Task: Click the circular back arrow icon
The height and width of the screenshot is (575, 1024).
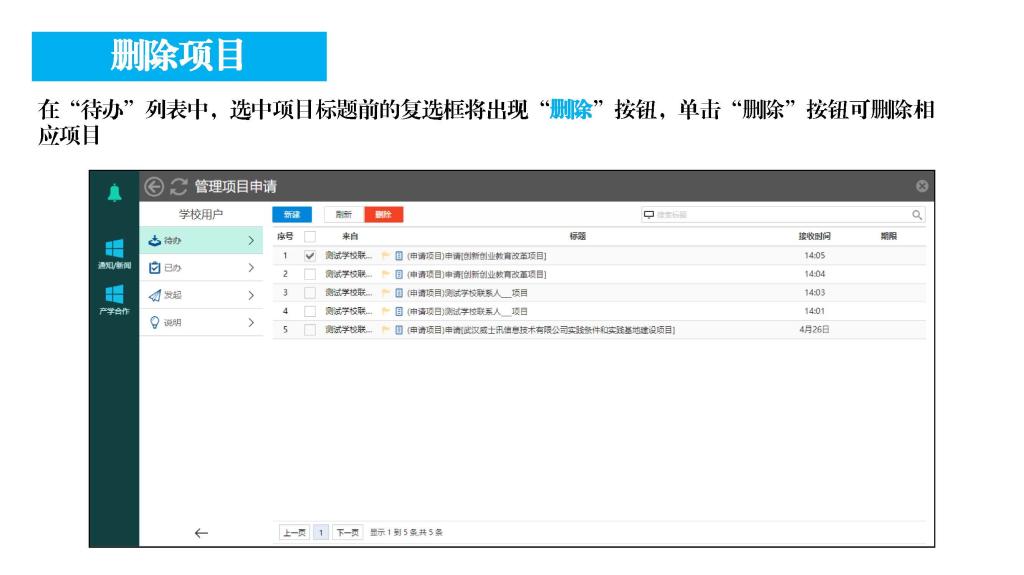Action: 154,186
